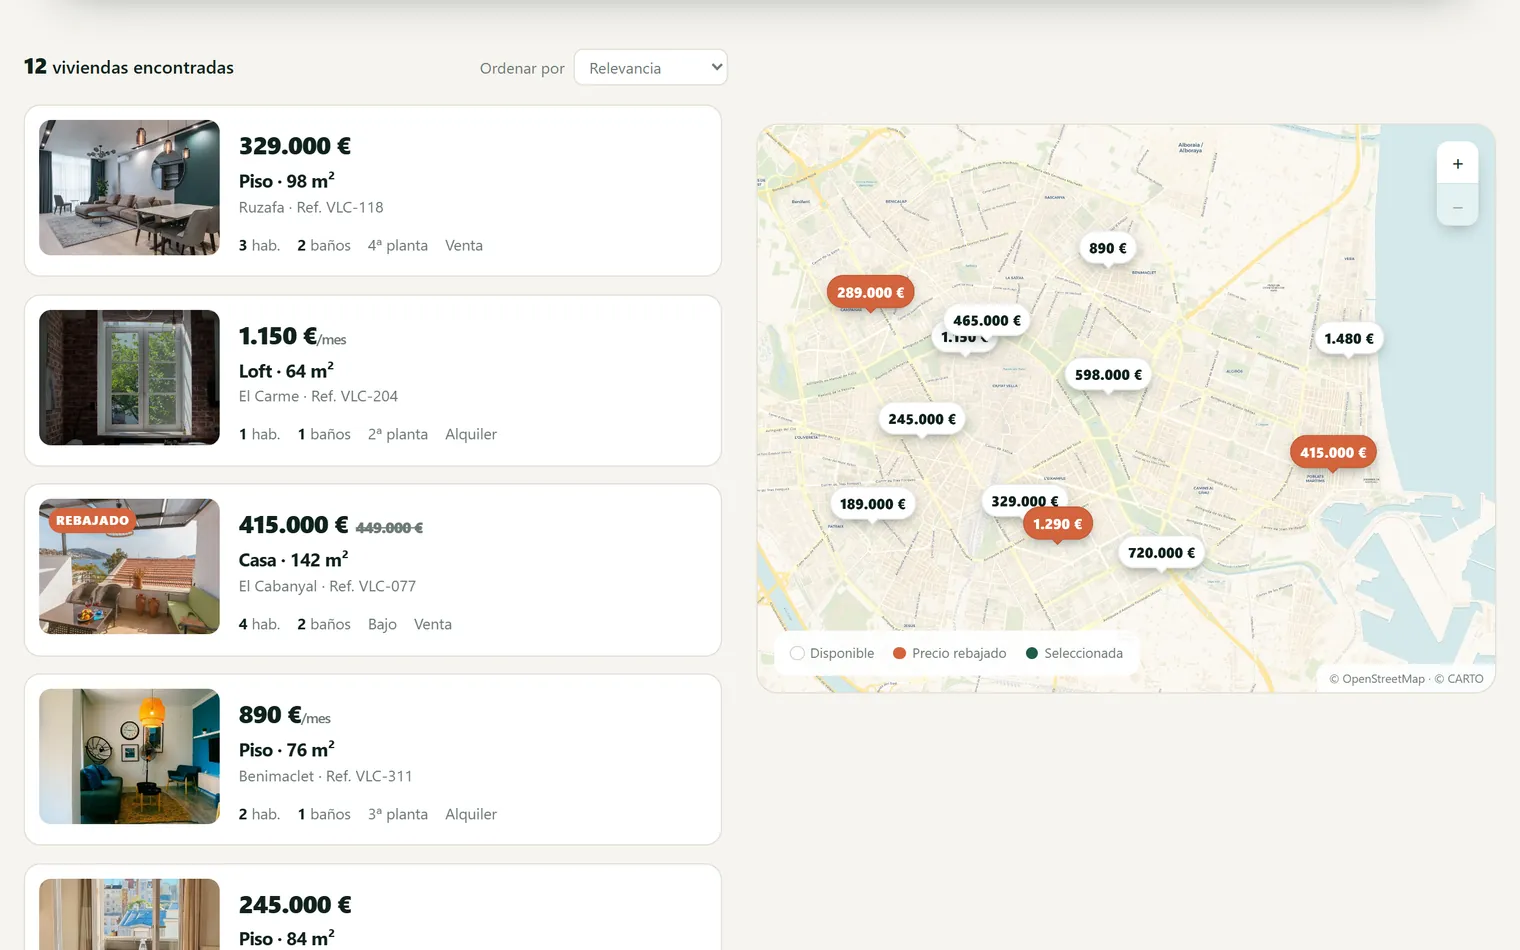Select the 329.000 € map marker

point(1024,499)
